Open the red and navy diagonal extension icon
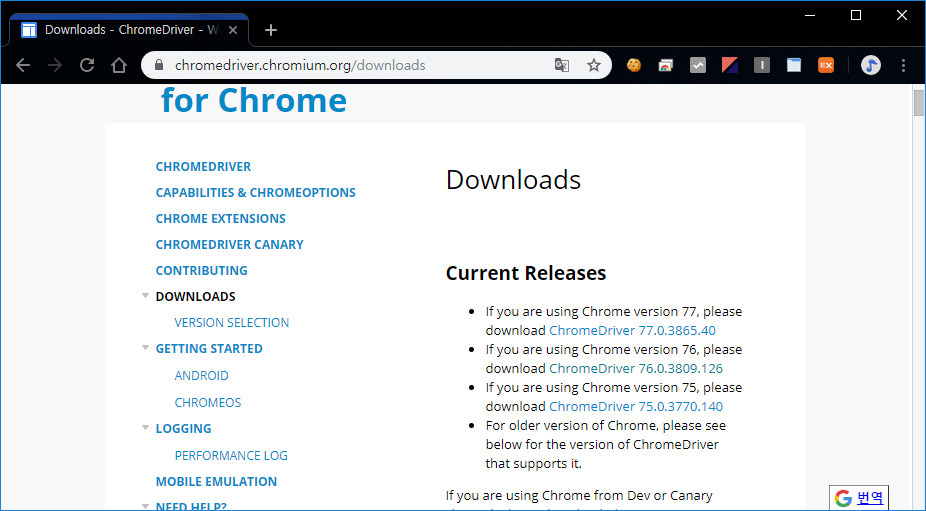This screenshot has height=511, width=926. (730, 65)
